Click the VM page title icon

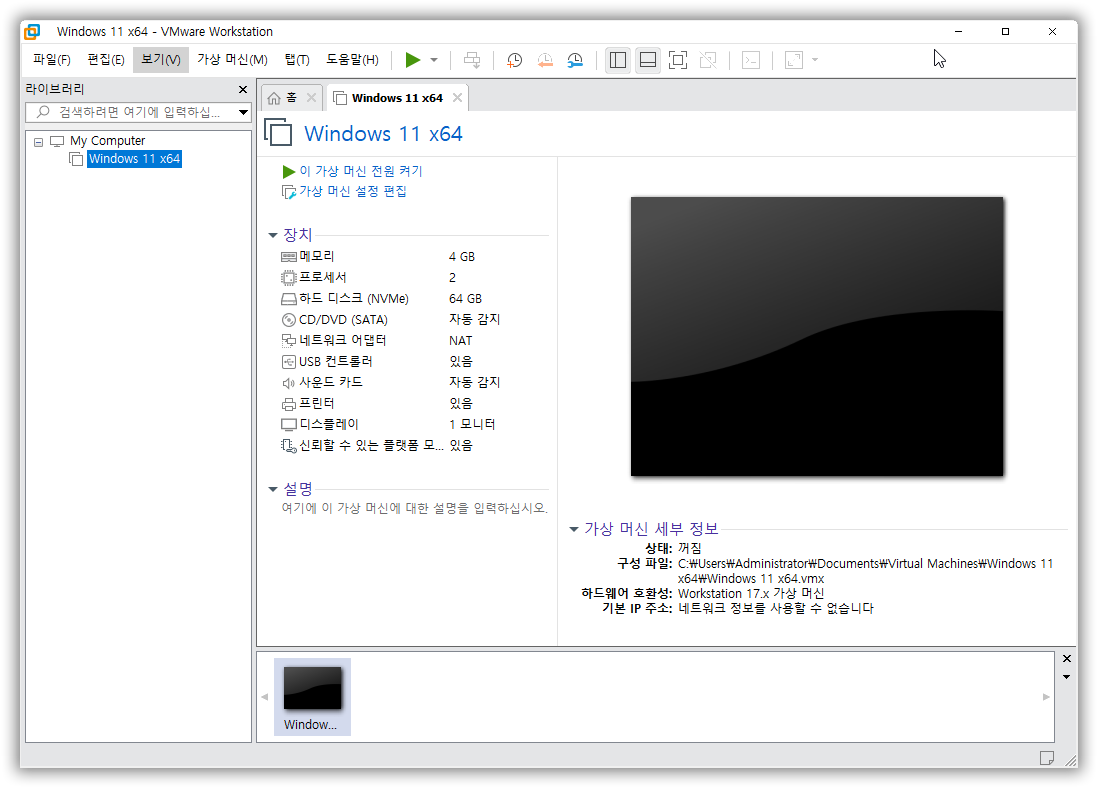pos(278,132)
